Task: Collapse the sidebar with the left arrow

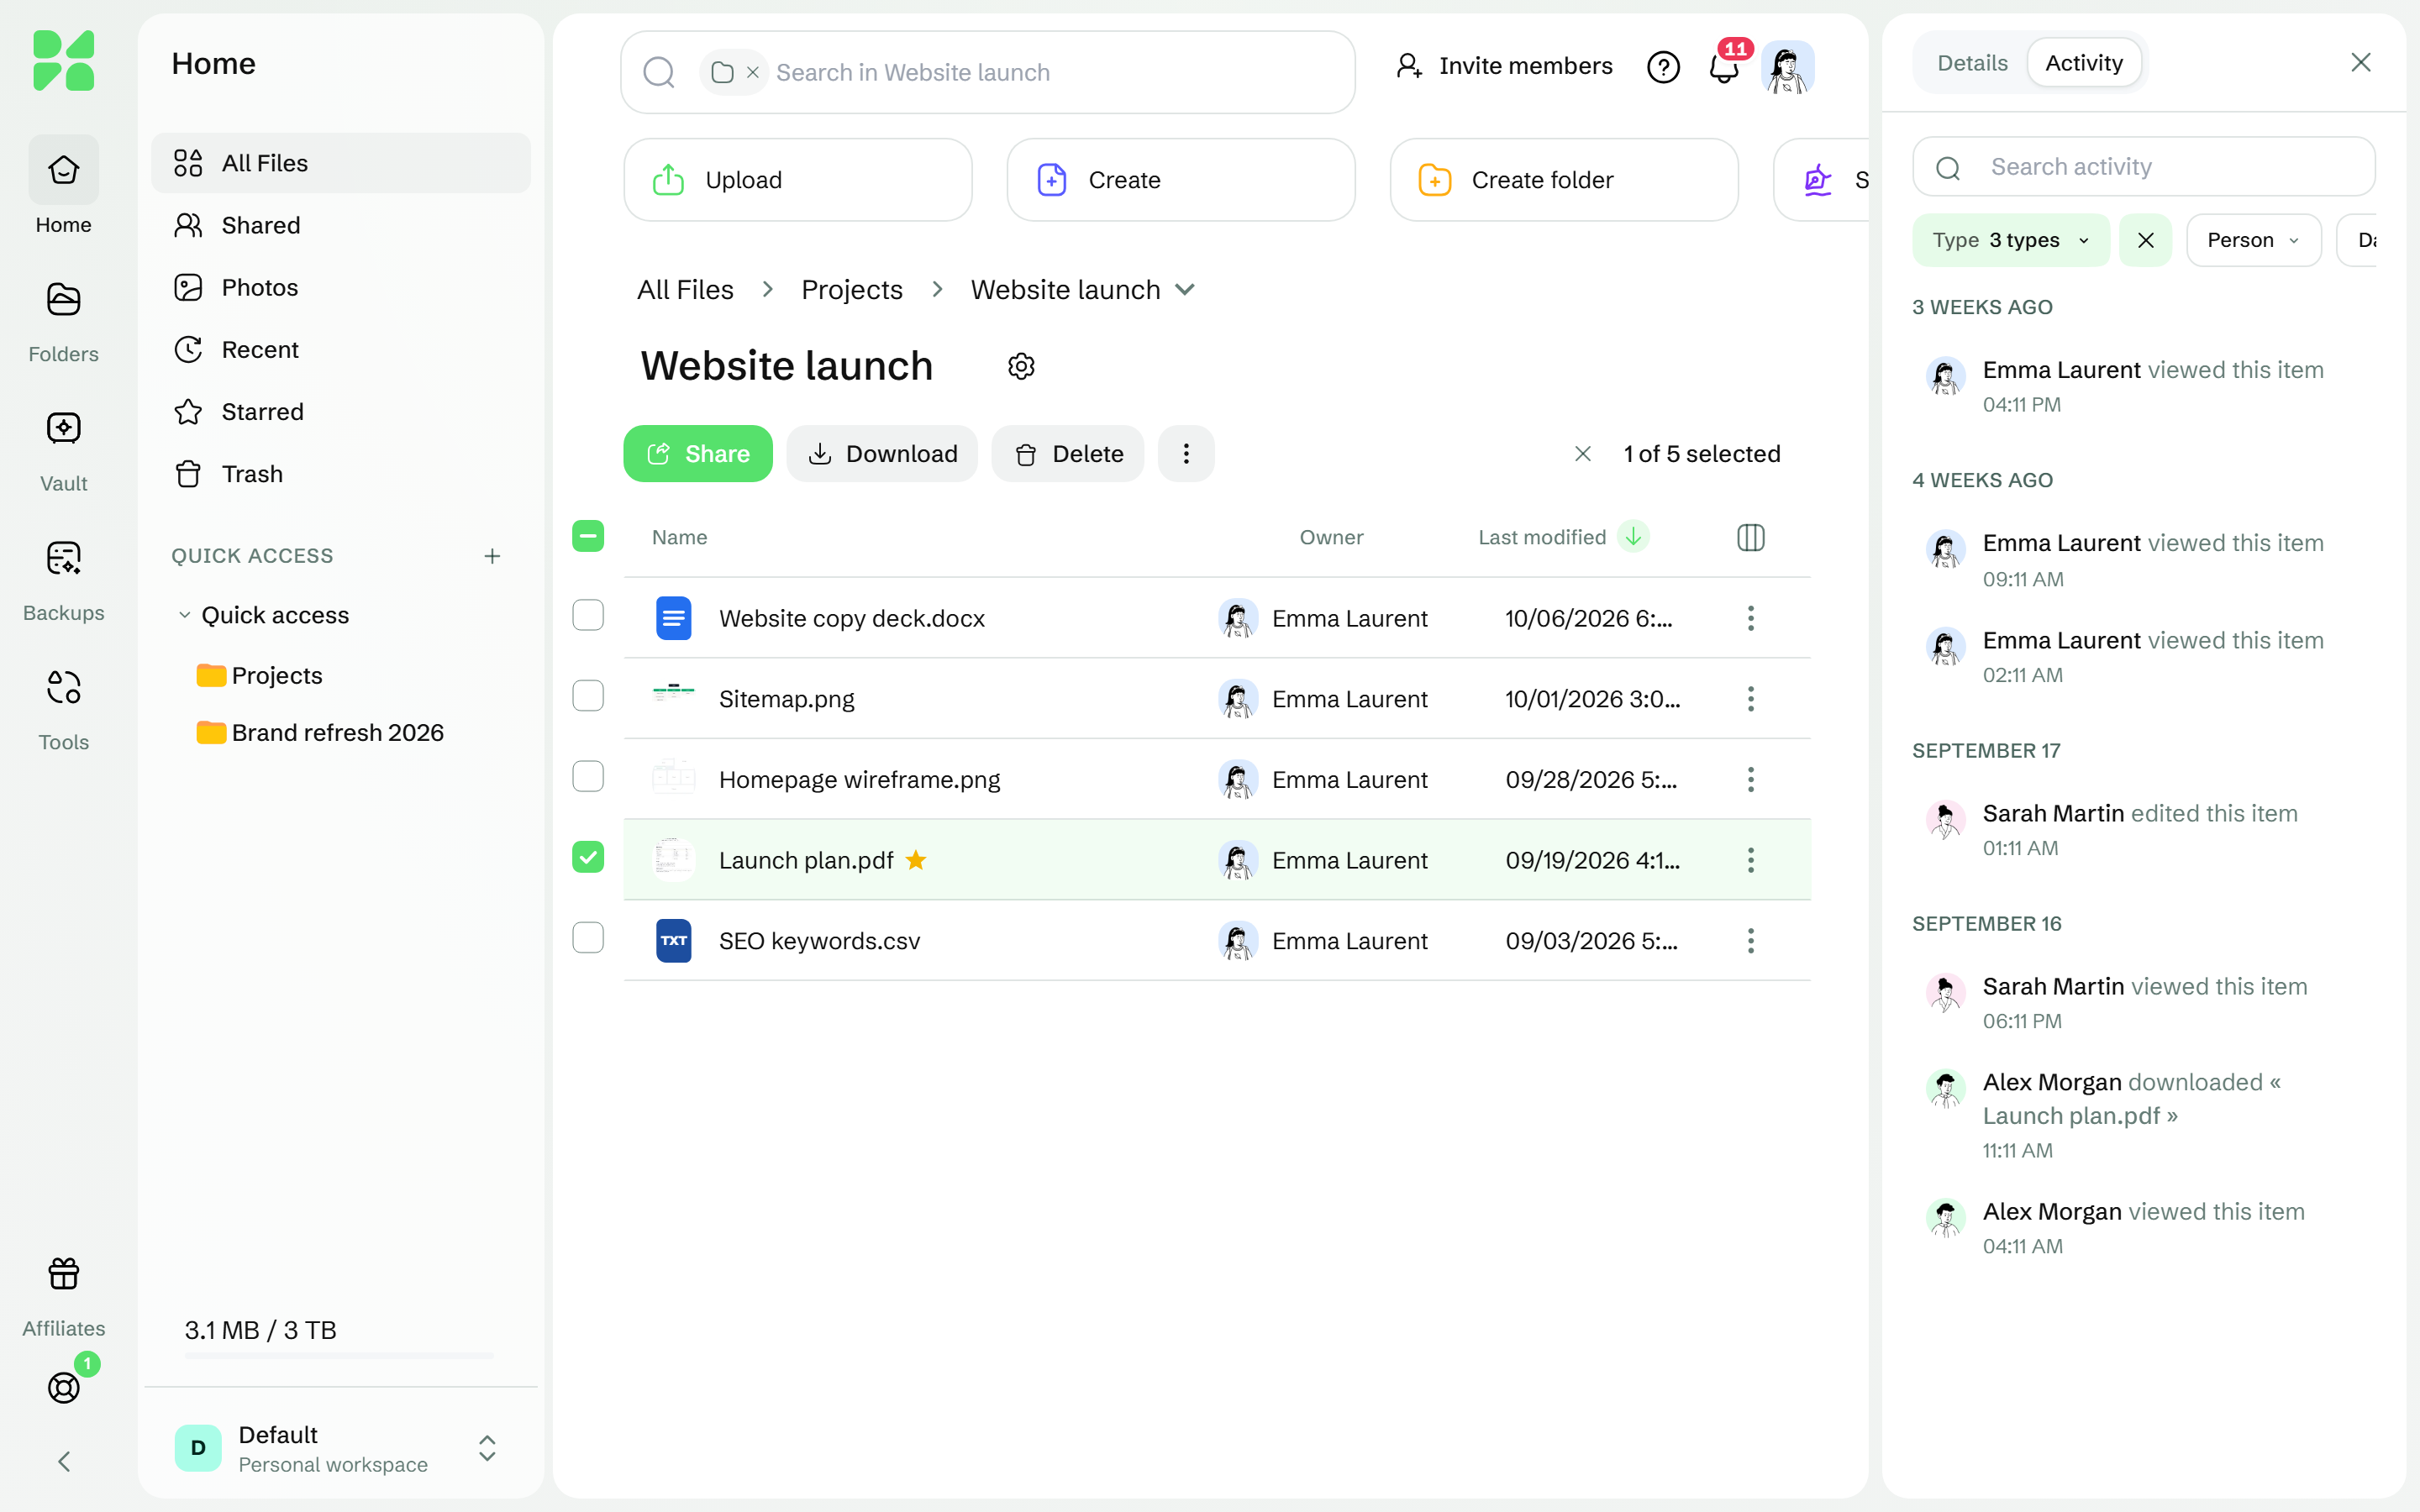Action: click(x=64, y=1461)
